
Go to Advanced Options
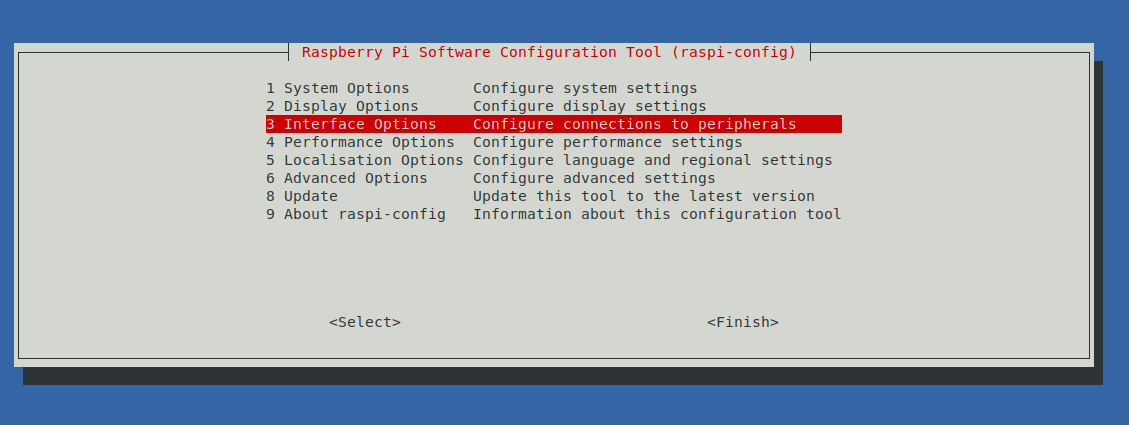(355, 178)
